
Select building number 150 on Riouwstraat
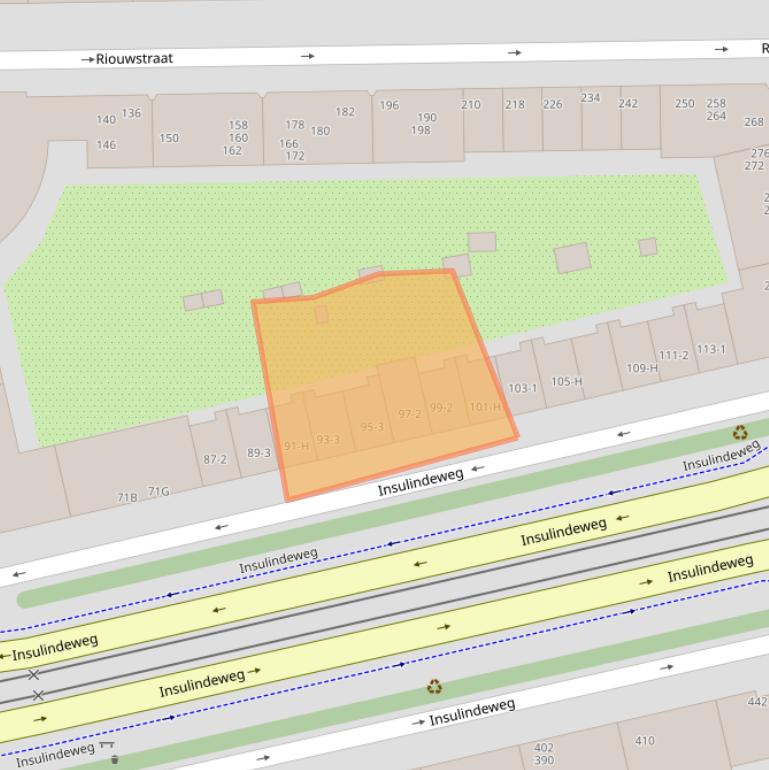[x=169, y=138]
